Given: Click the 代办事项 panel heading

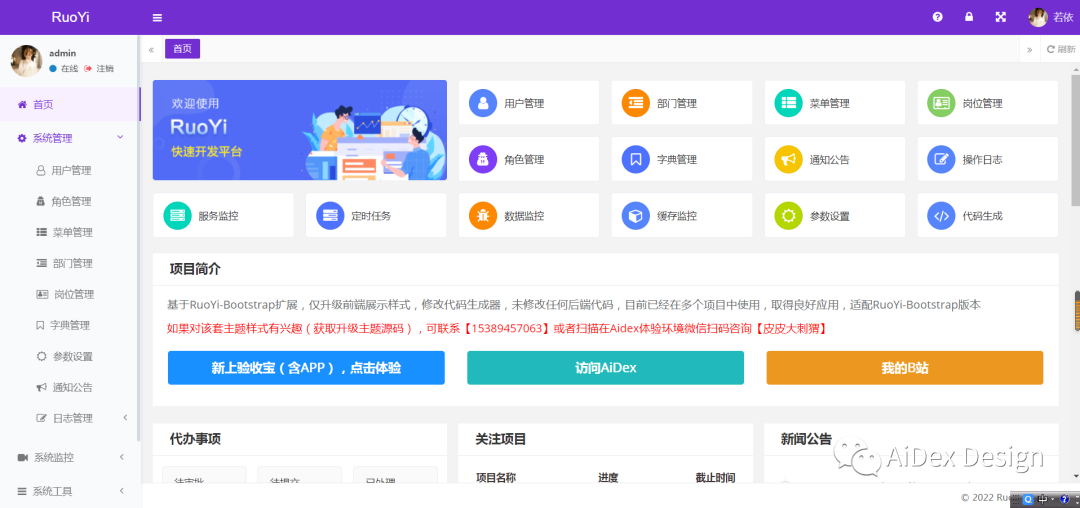Looking at the screenshot, I should pyautogui.click(x=195, y=439).
